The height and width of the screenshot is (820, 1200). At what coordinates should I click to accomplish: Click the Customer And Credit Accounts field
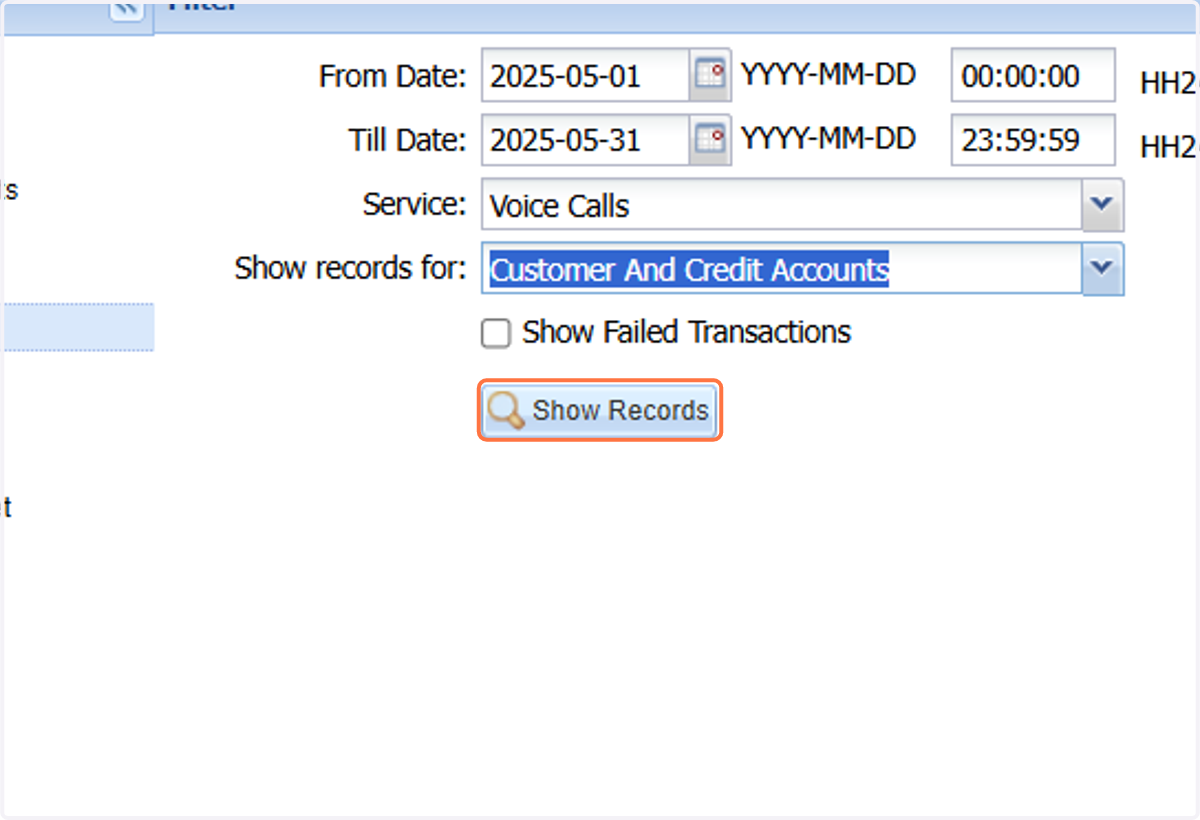(x=782, y=269)
